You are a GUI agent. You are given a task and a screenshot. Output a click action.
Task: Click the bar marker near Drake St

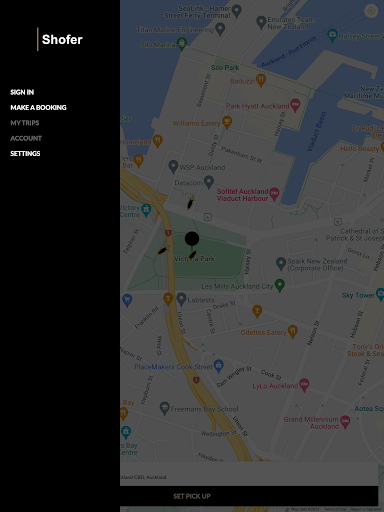coord(257,312)
